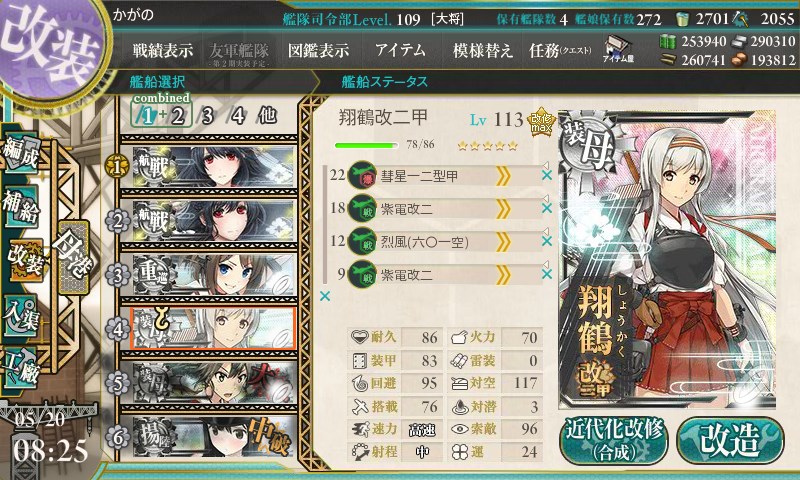Expand the 18-plane 紫電改二 slot chevron

tap(503, 209)
